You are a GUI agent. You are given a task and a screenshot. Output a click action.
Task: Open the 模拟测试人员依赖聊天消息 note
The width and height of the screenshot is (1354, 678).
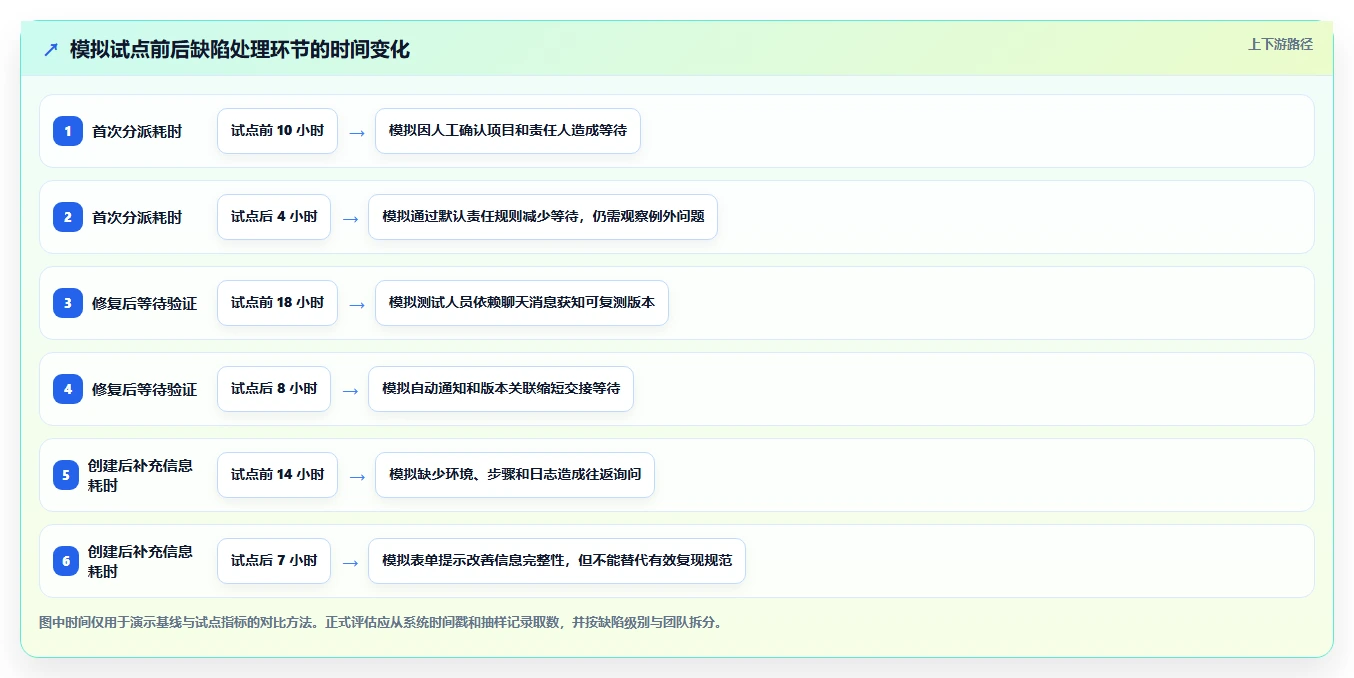522,303
